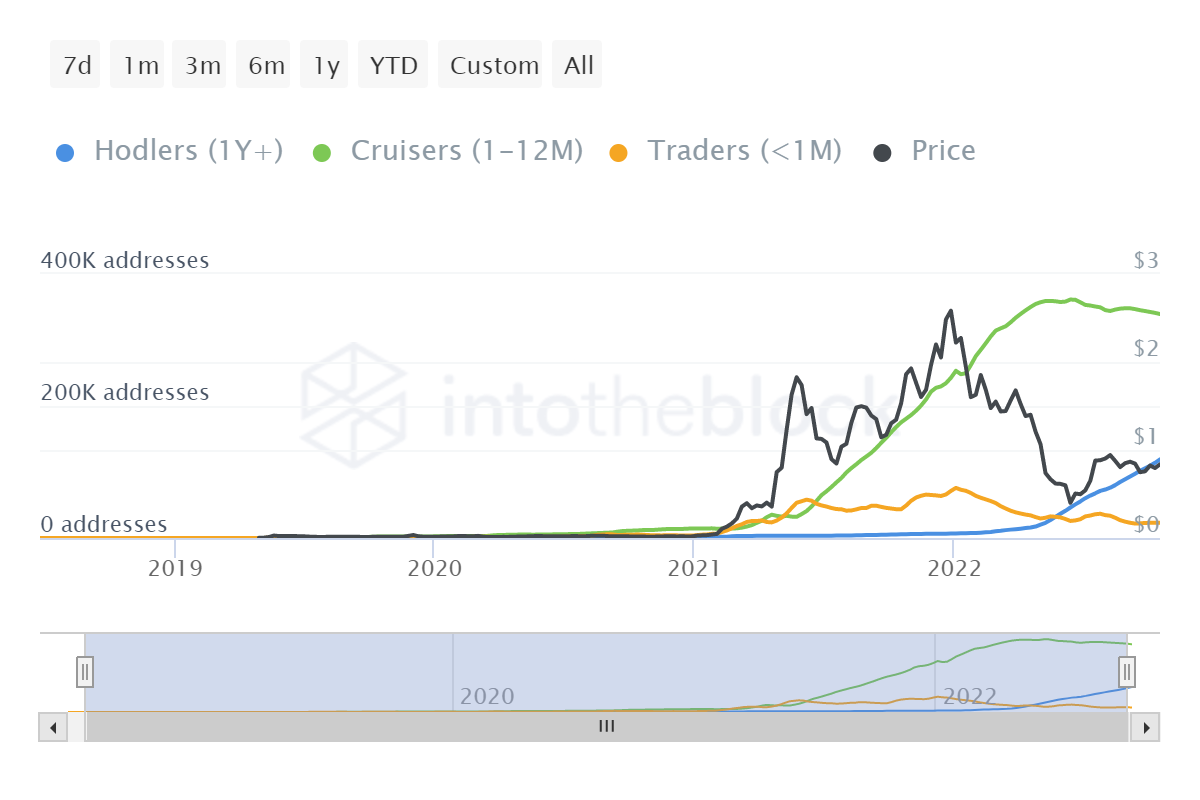Show All time range data
1200x800 pixels.
point(578,66)
